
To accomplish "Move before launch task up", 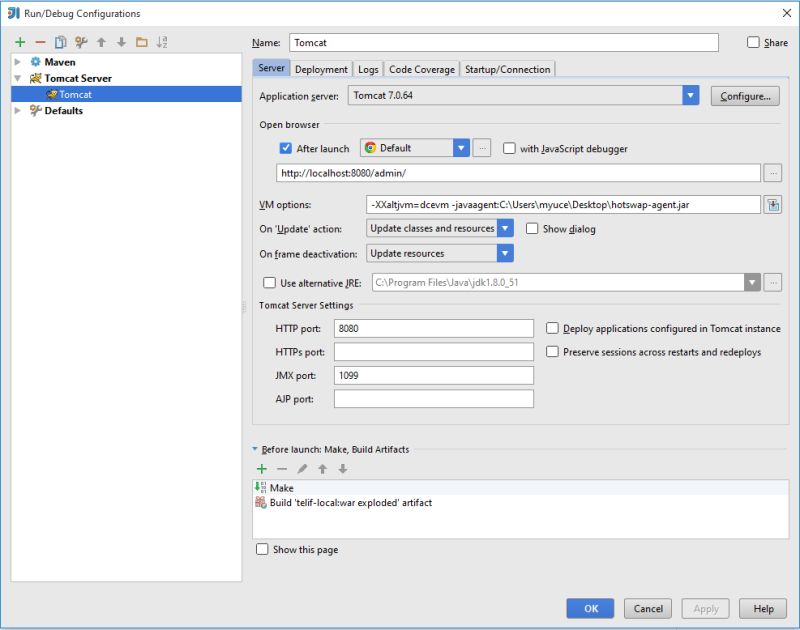I will tap(322, 469).
